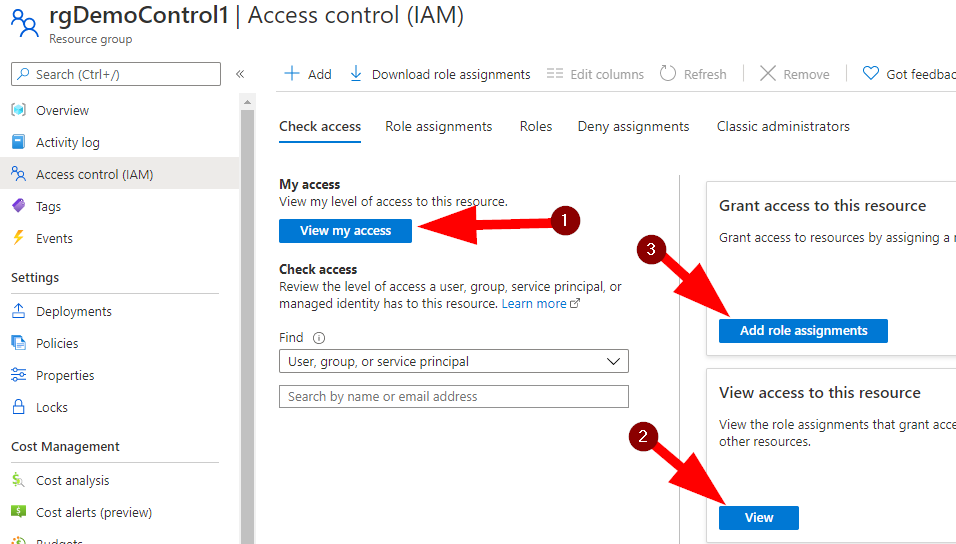Click the Got feedback label
The width and height of the screenshot is (956, 544).
921,74
